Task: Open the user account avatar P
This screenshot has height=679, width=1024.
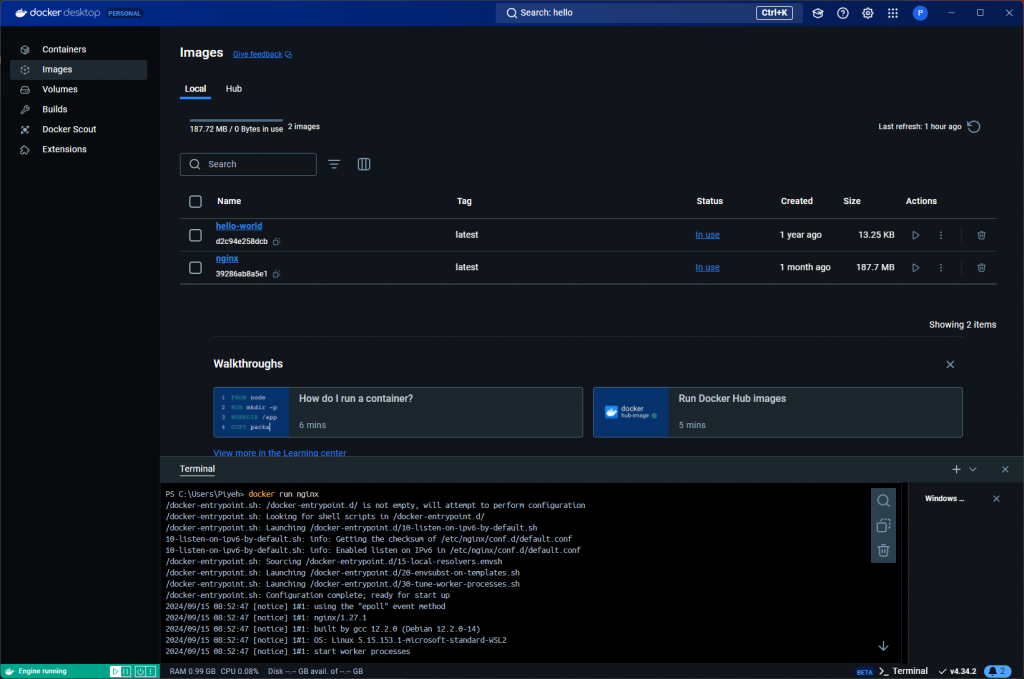Action: pyautogui.click(x=920, y=13)
